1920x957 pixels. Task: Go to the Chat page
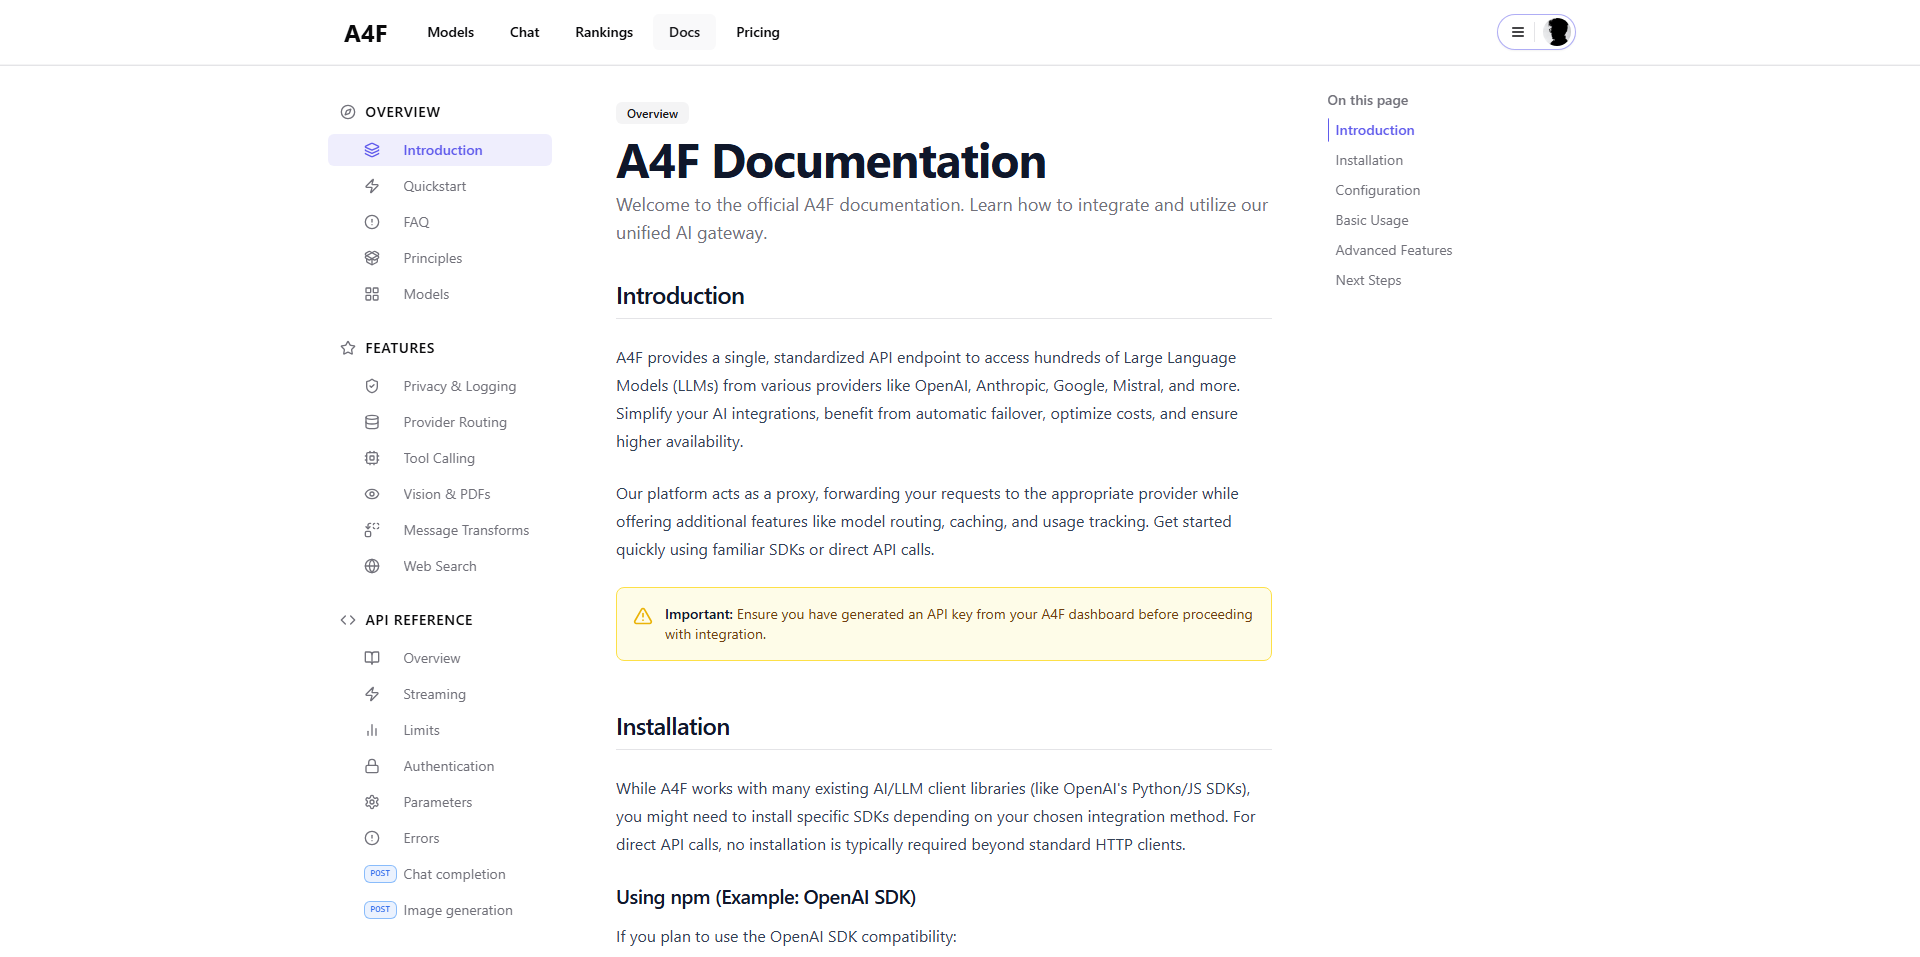[x=524, y=32]
